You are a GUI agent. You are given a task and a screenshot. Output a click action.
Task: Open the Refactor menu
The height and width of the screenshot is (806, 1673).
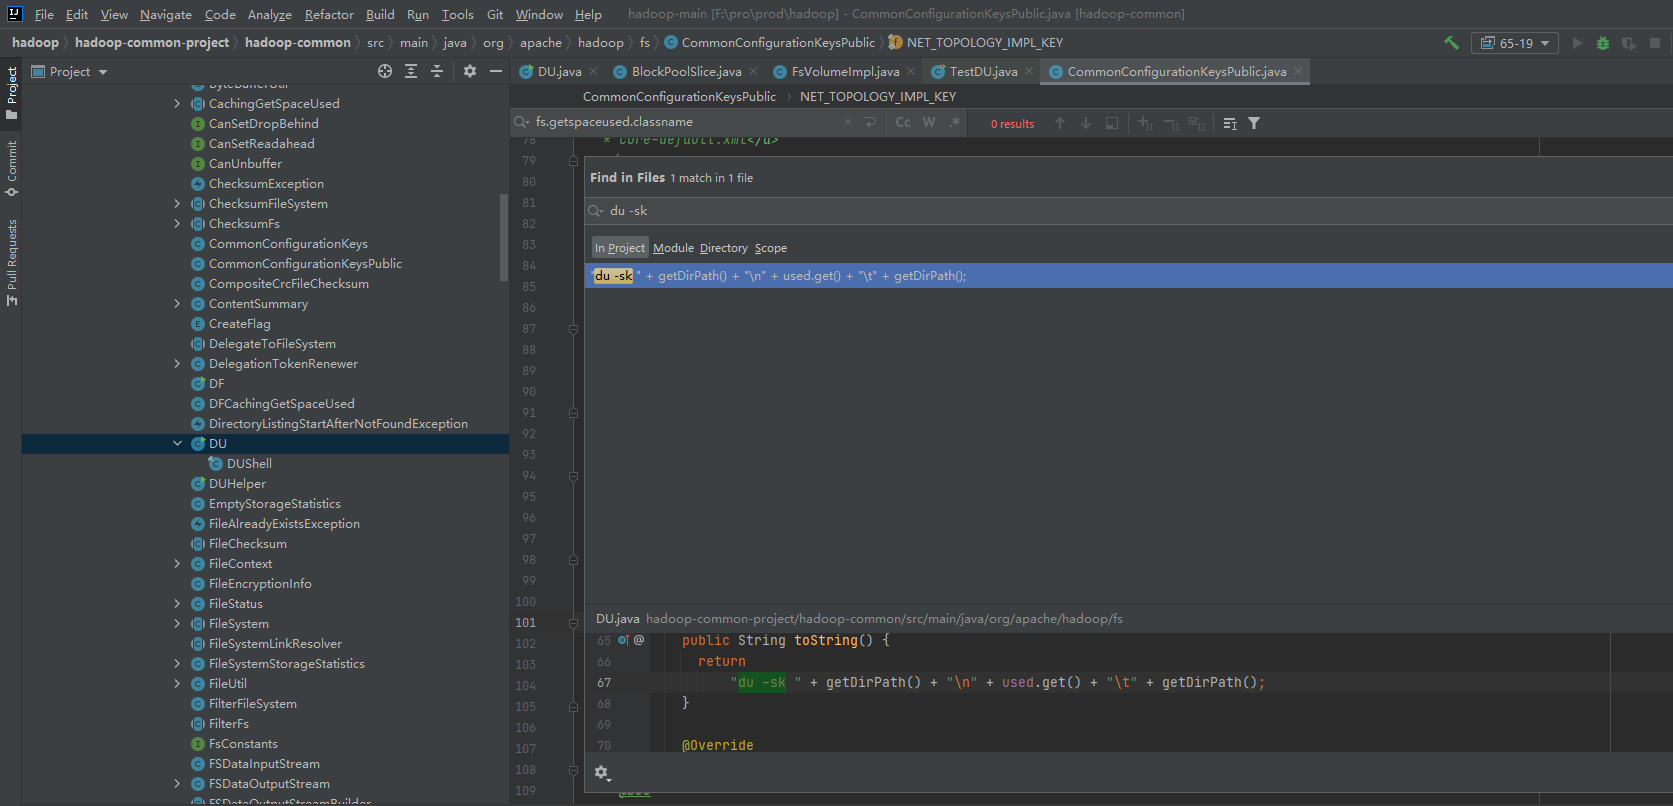click(x=329, y=14)
